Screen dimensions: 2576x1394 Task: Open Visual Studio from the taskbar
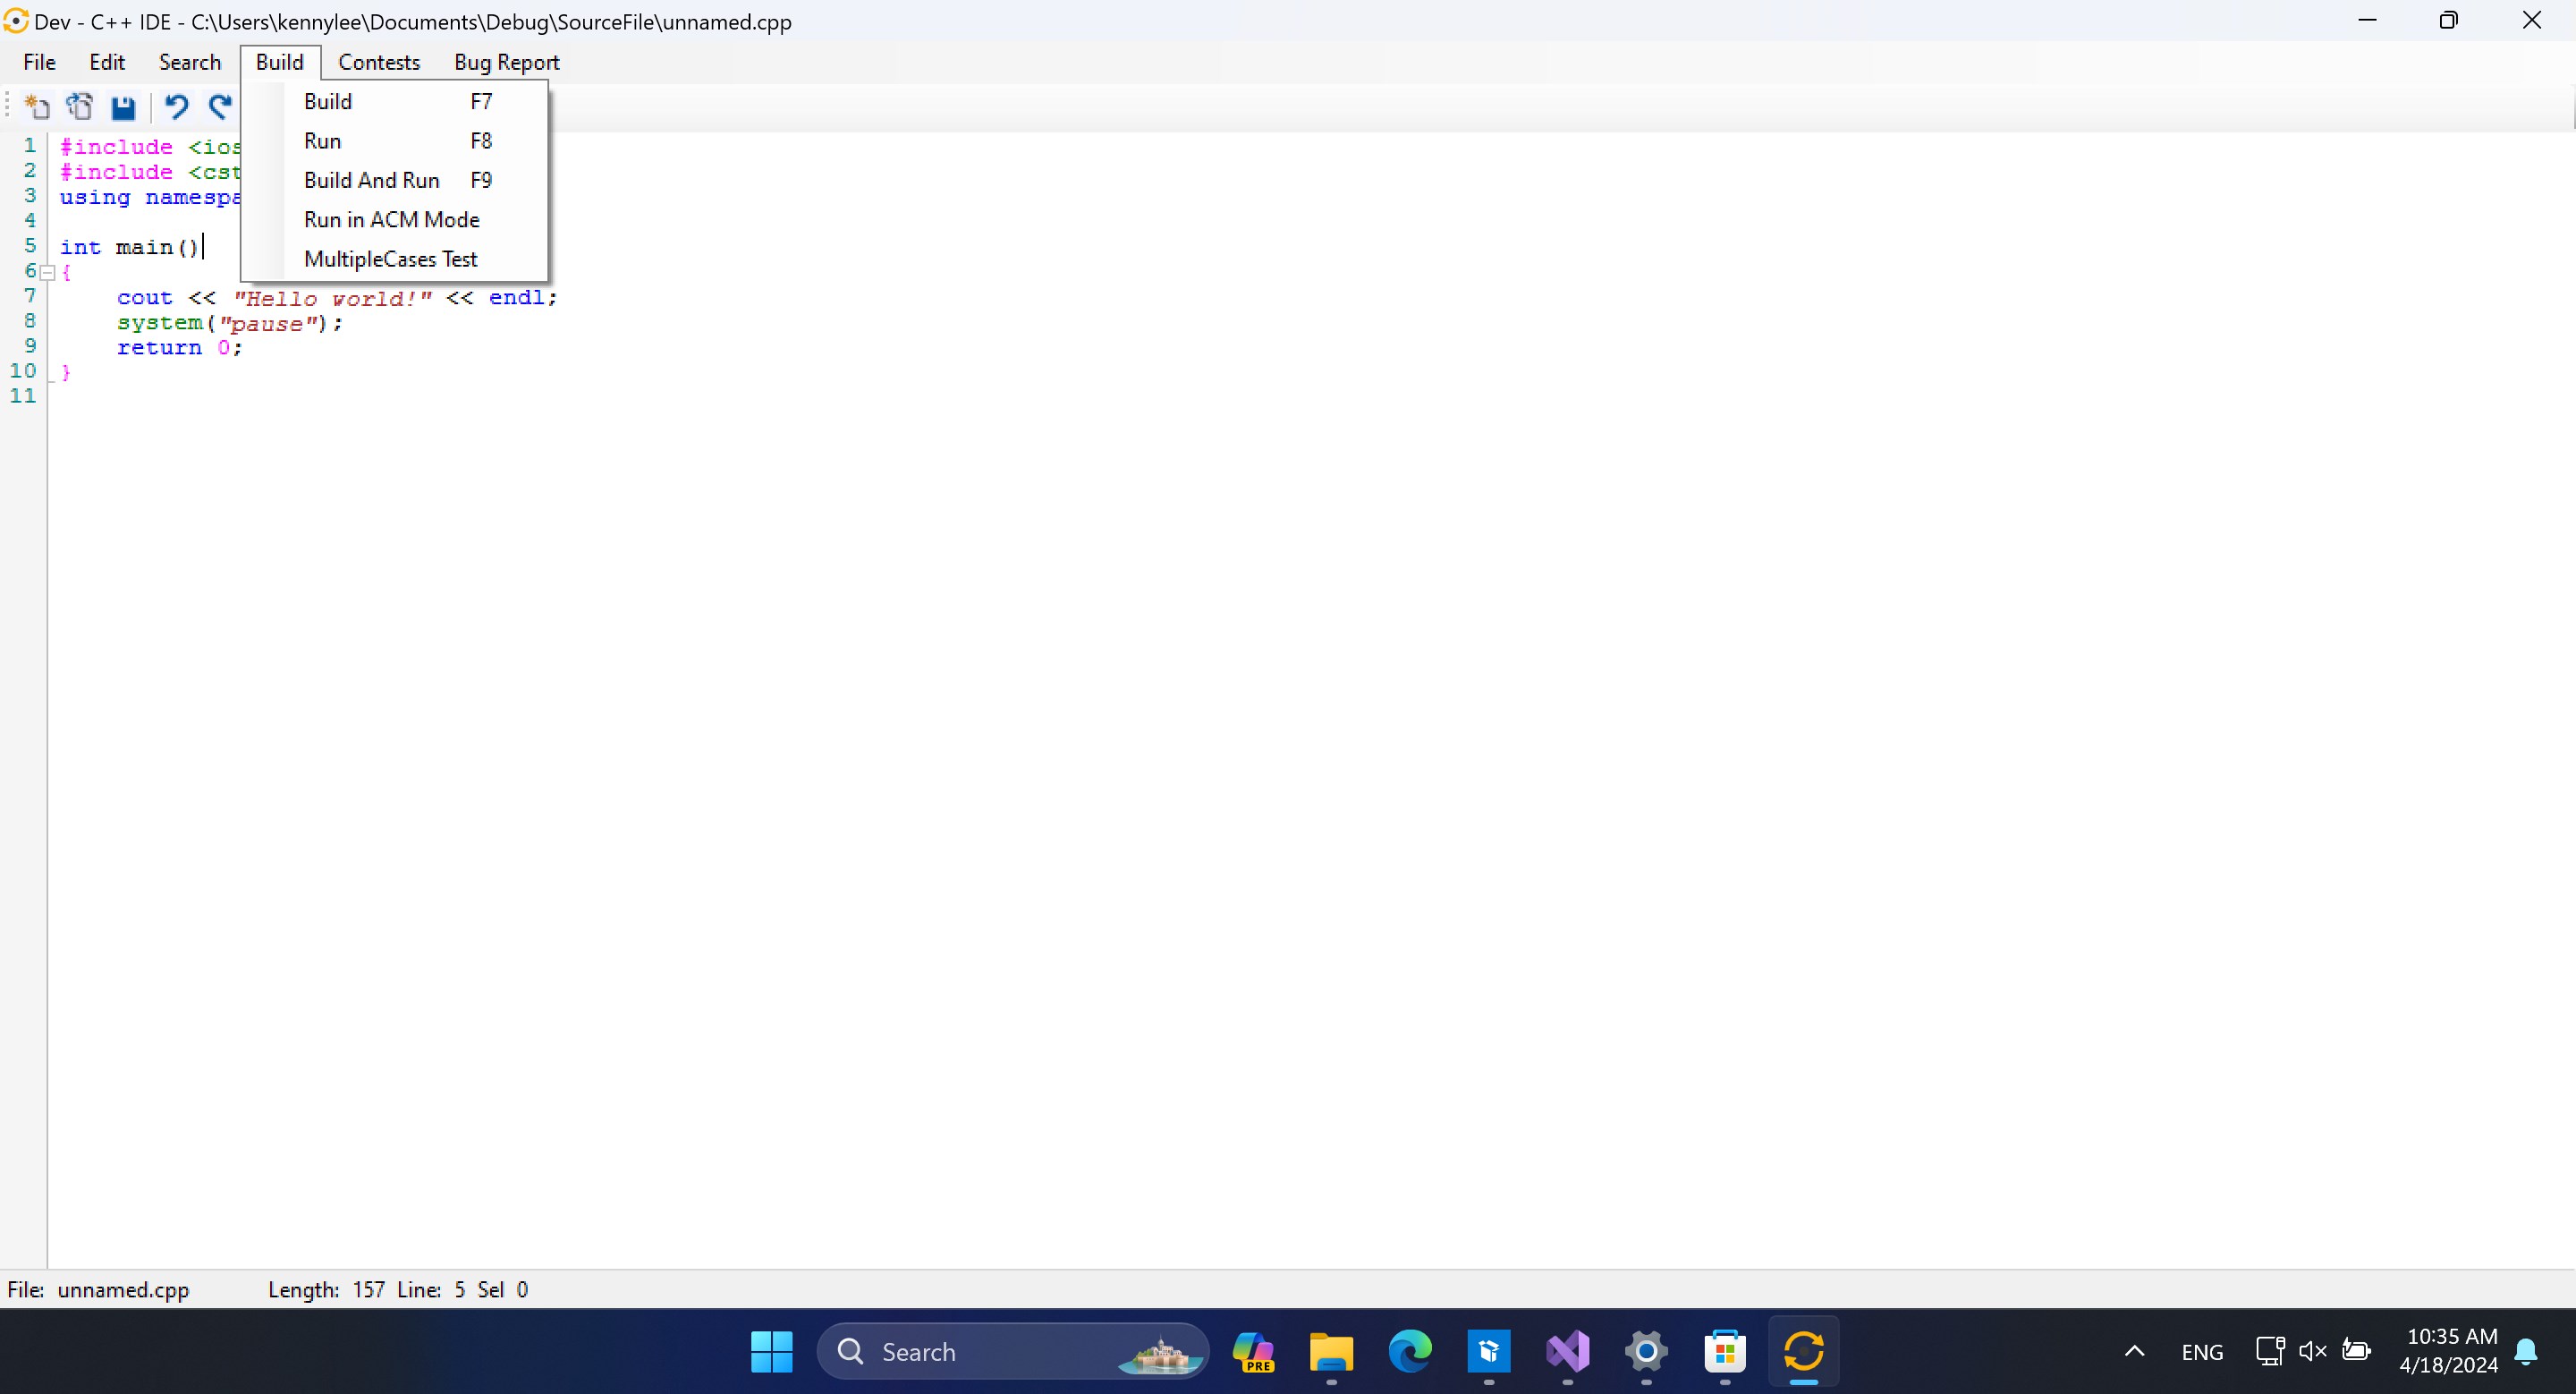1567,1352
